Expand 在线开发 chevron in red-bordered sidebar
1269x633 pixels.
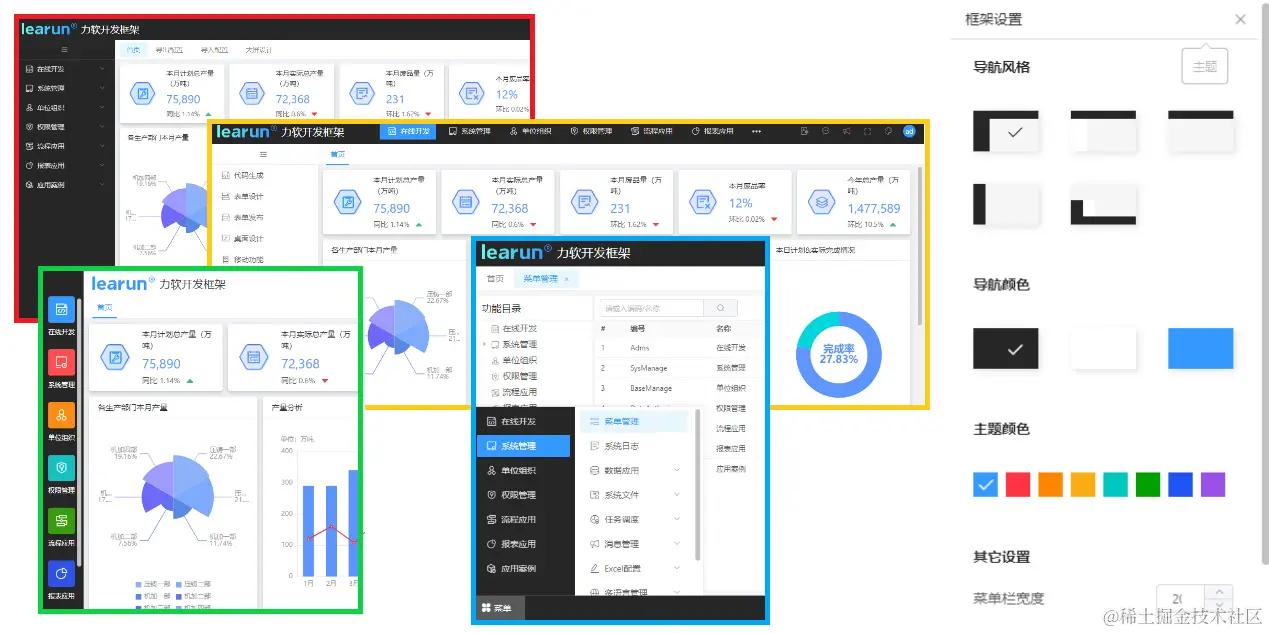tap(102, 69)
